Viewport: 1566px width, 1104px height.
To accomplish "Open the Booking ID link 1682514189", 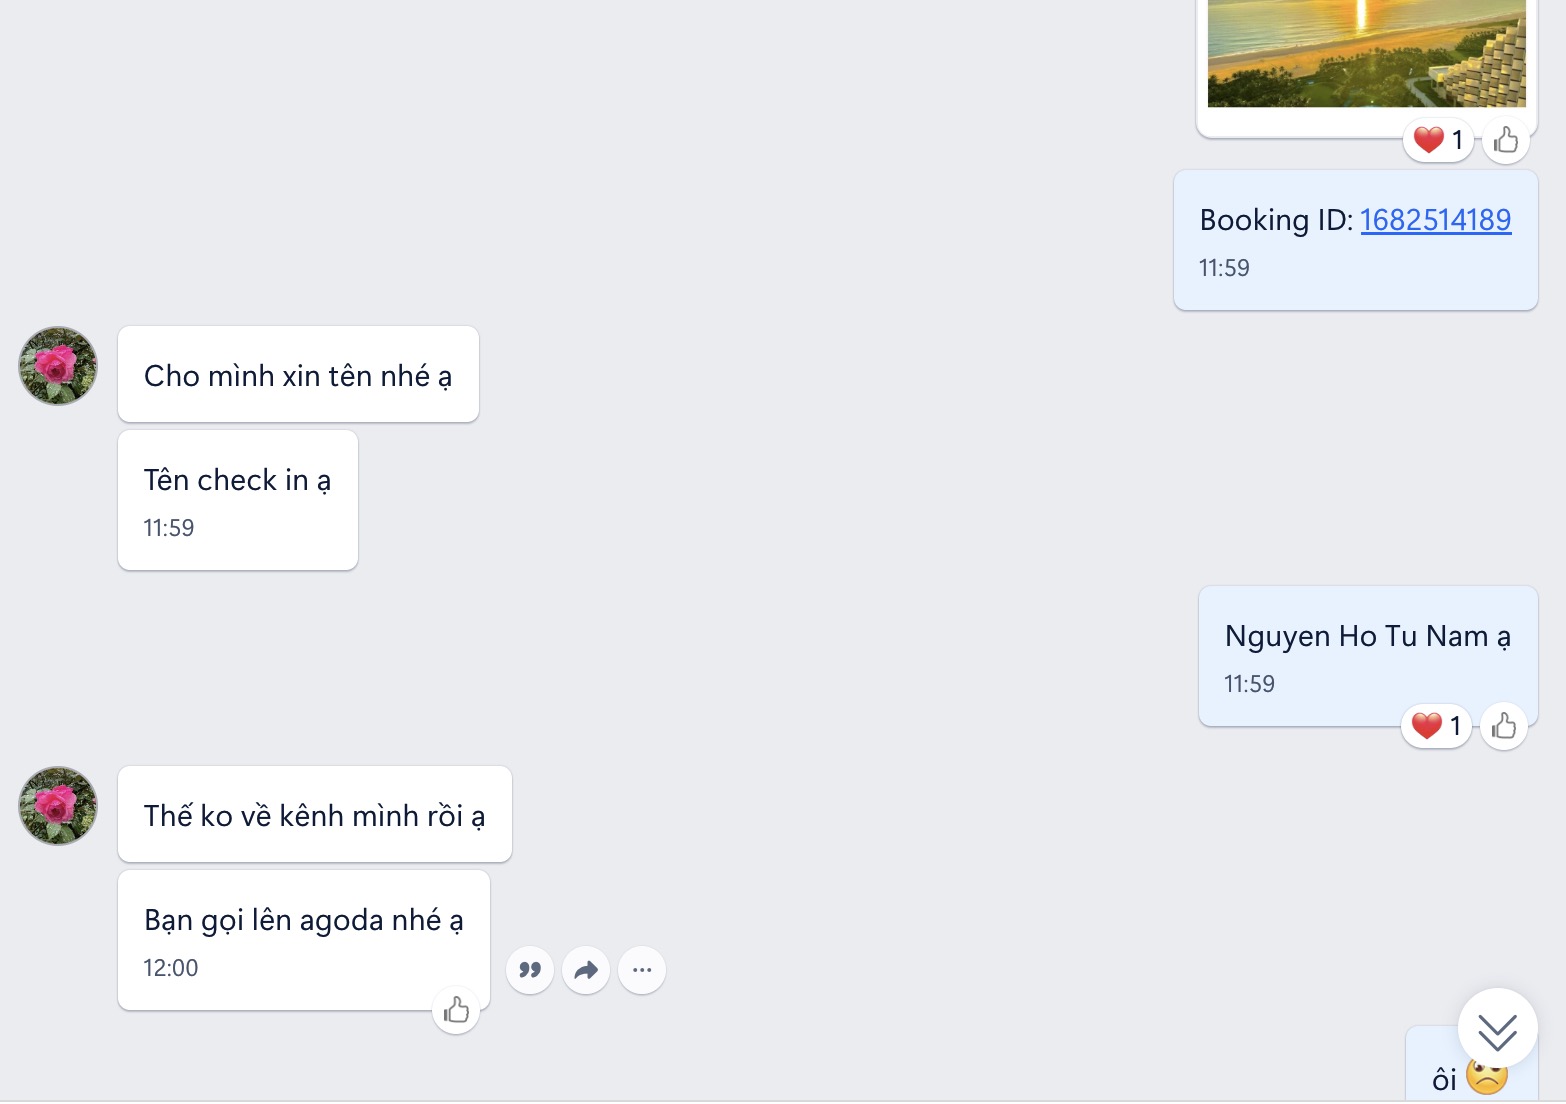I will (1435, 220).
